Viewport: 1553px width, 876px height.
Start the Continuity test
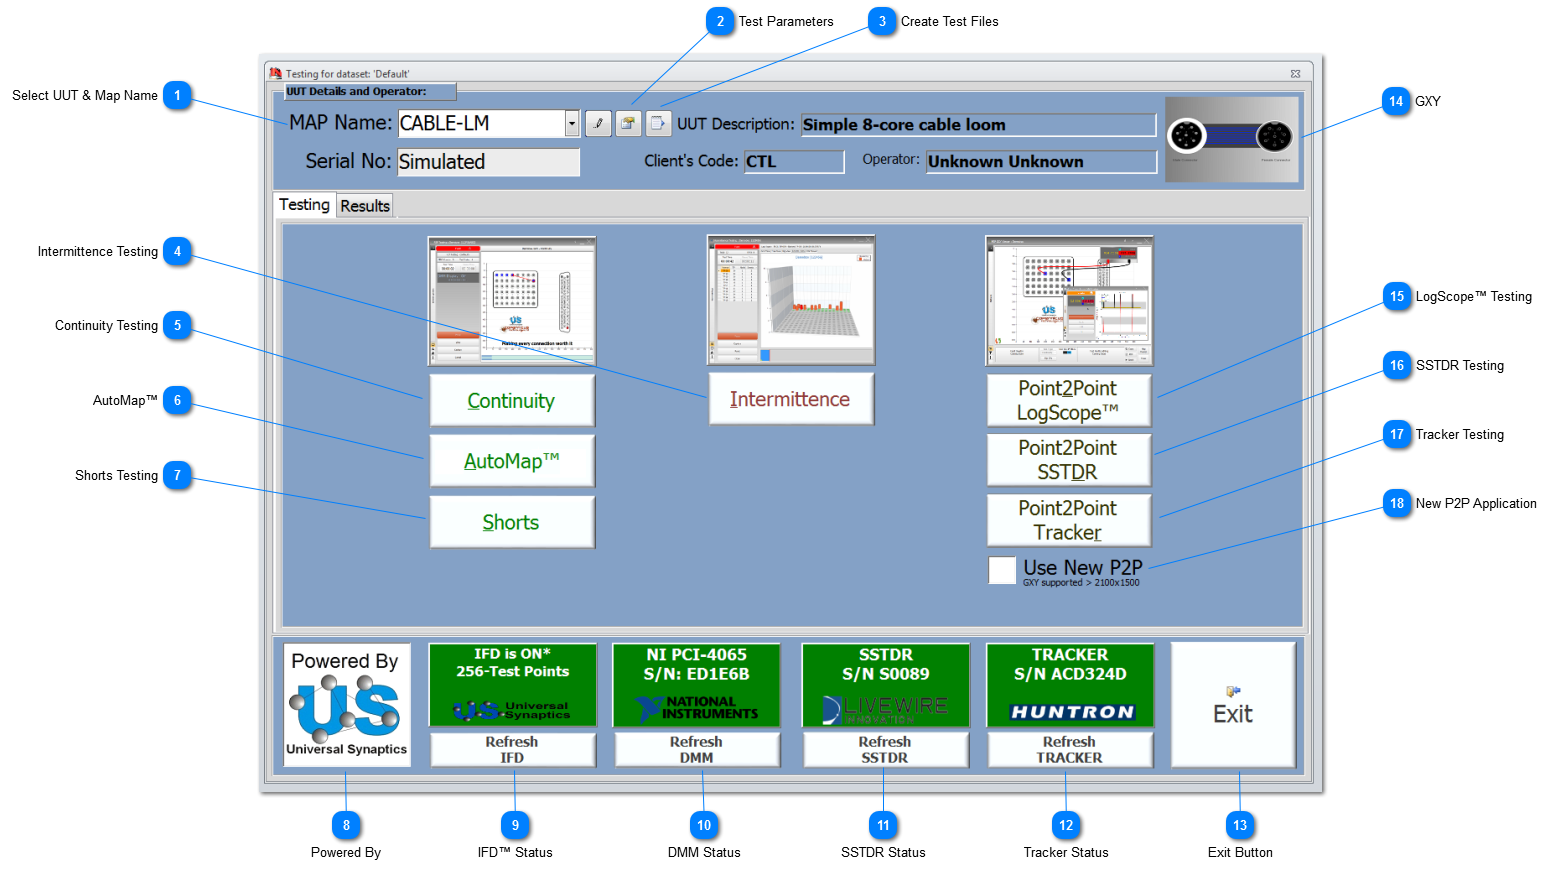pos(512,401)
